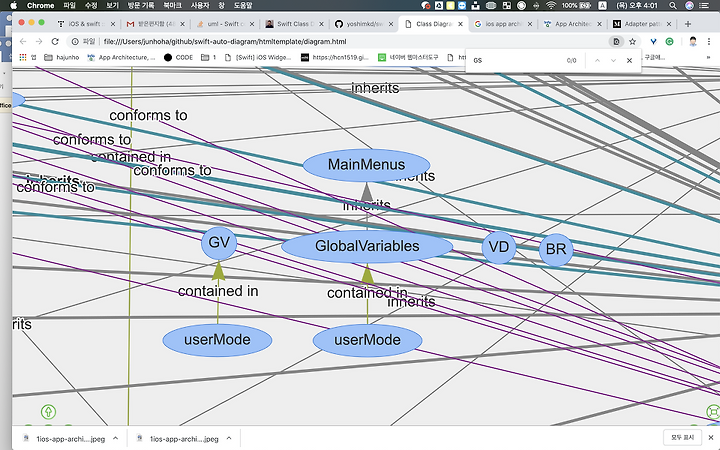Show hidden bookmarks via the overflow chevron
Viewport: 720px width, 450px height.
click(x=708, y=57)
